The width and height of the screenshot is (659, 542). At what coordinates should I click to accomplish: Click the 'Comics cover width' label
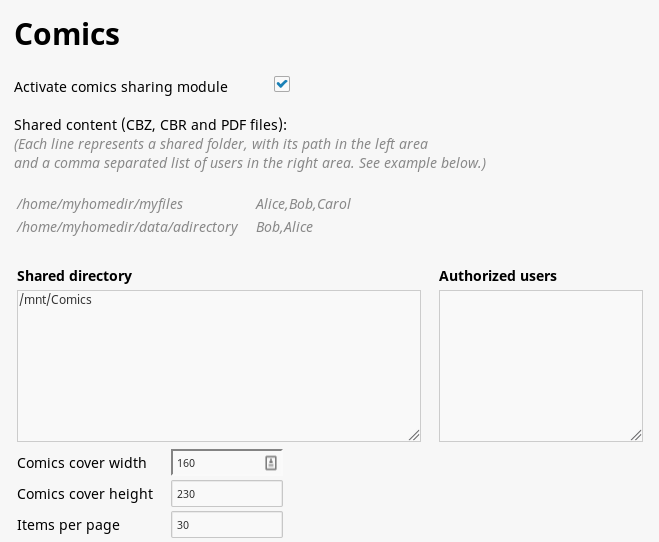pyautogui.click(x=82, y=463)
